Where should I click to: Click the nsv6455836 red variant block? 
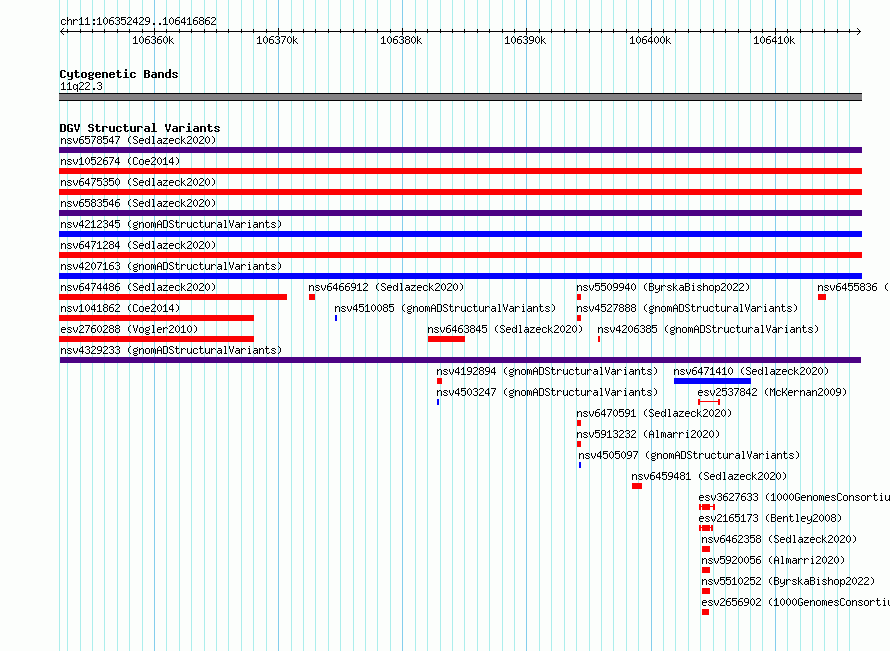[822, 297]
